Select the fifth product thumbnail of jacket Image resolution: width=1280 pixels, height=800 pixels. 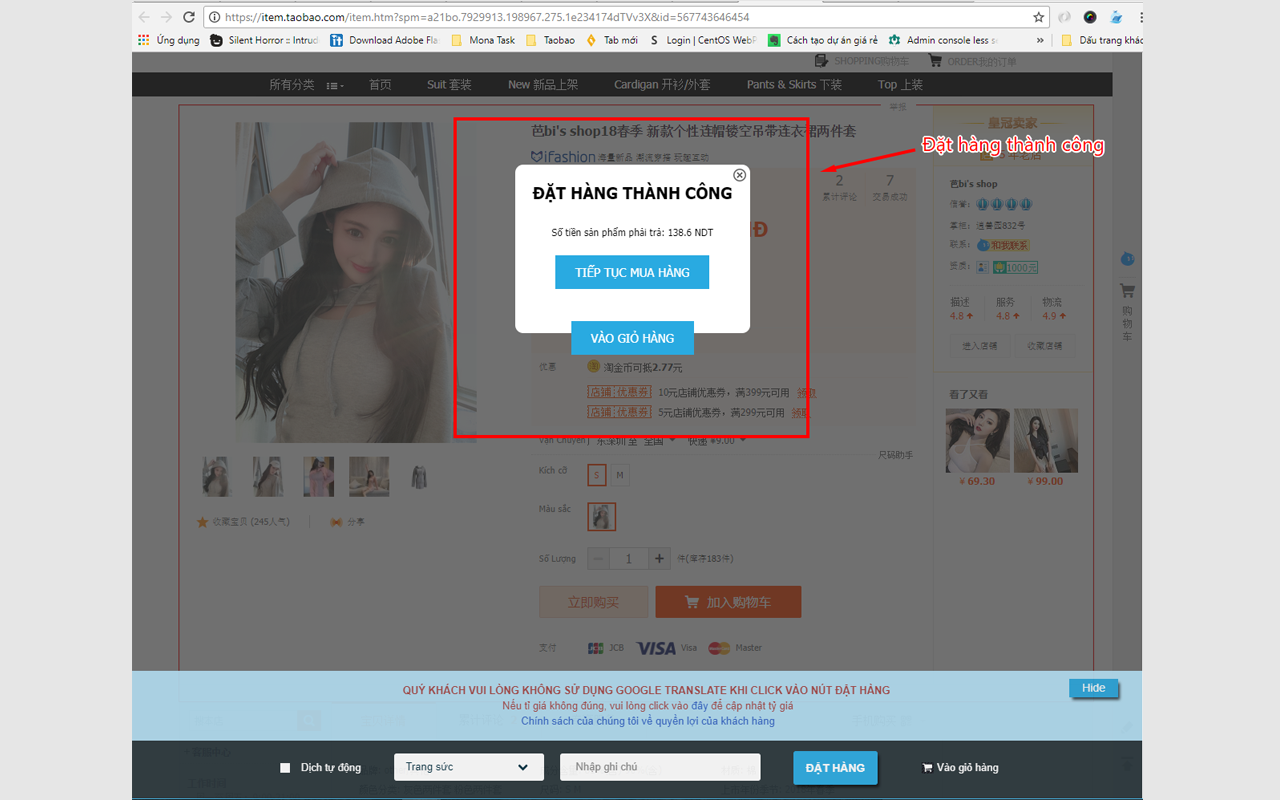419,477
